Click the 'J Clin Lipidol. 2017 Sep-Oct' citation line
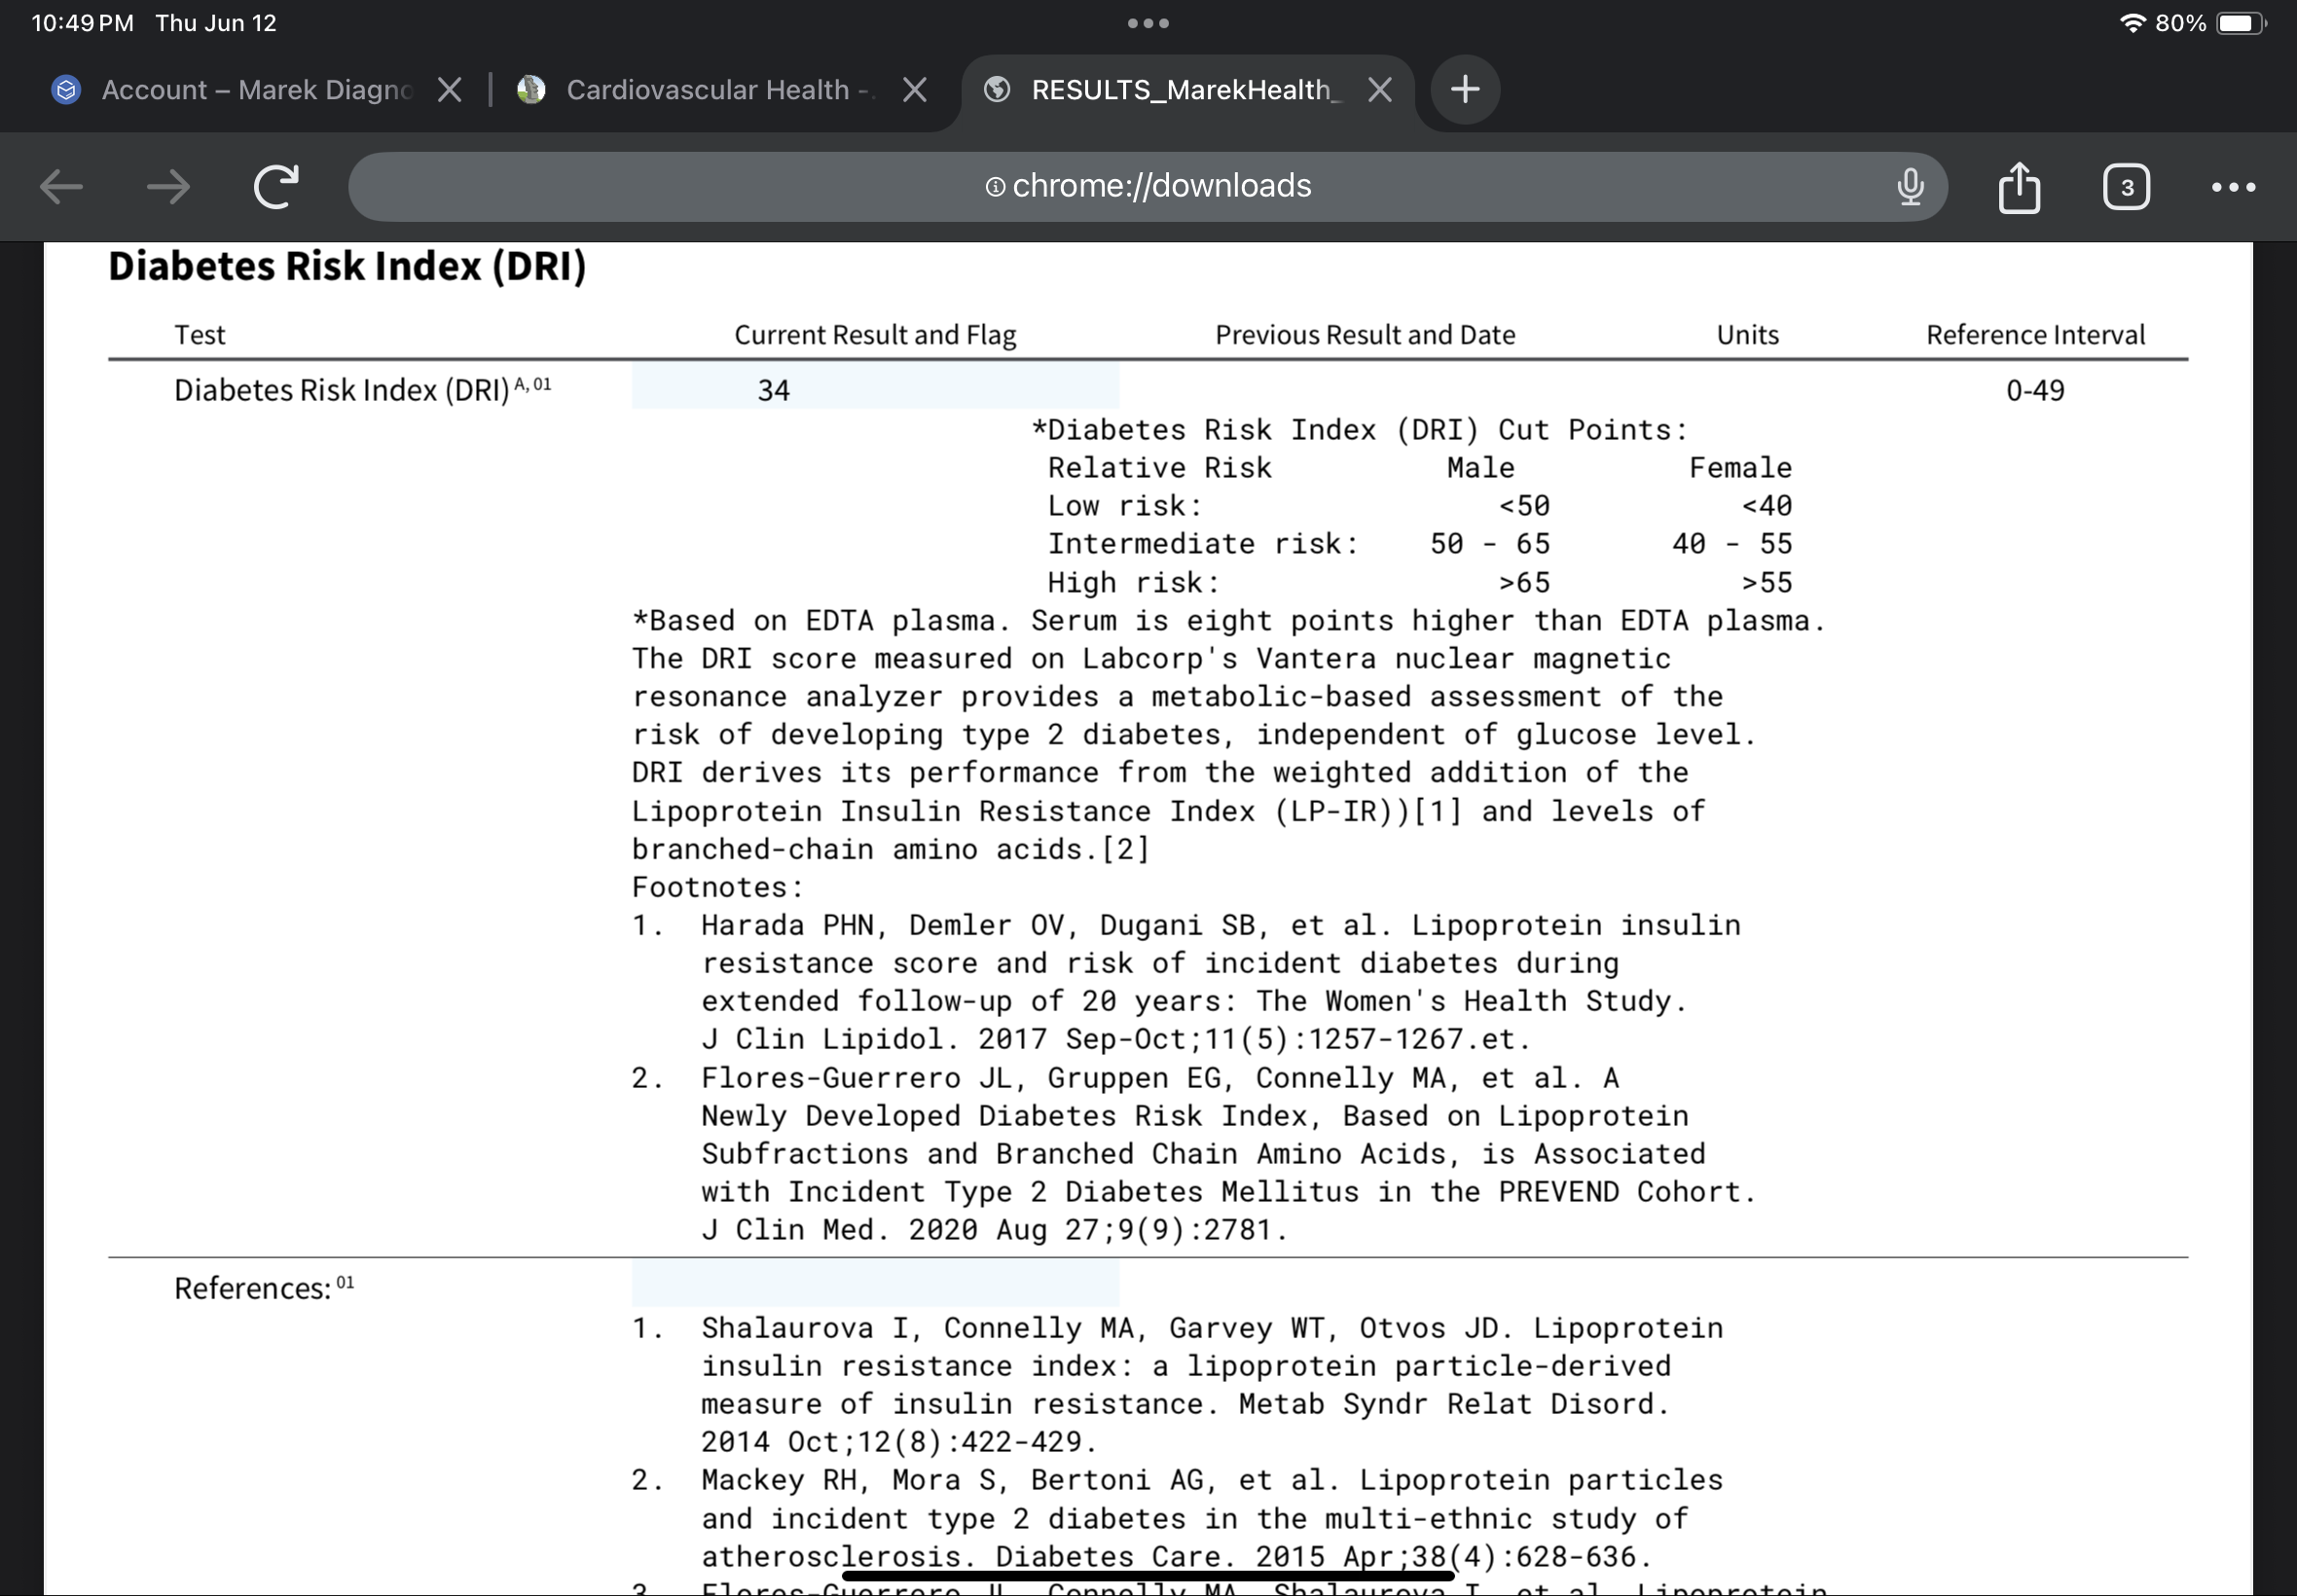This screenshot has width=2297, height=1596. [x=1116, y=1039]
